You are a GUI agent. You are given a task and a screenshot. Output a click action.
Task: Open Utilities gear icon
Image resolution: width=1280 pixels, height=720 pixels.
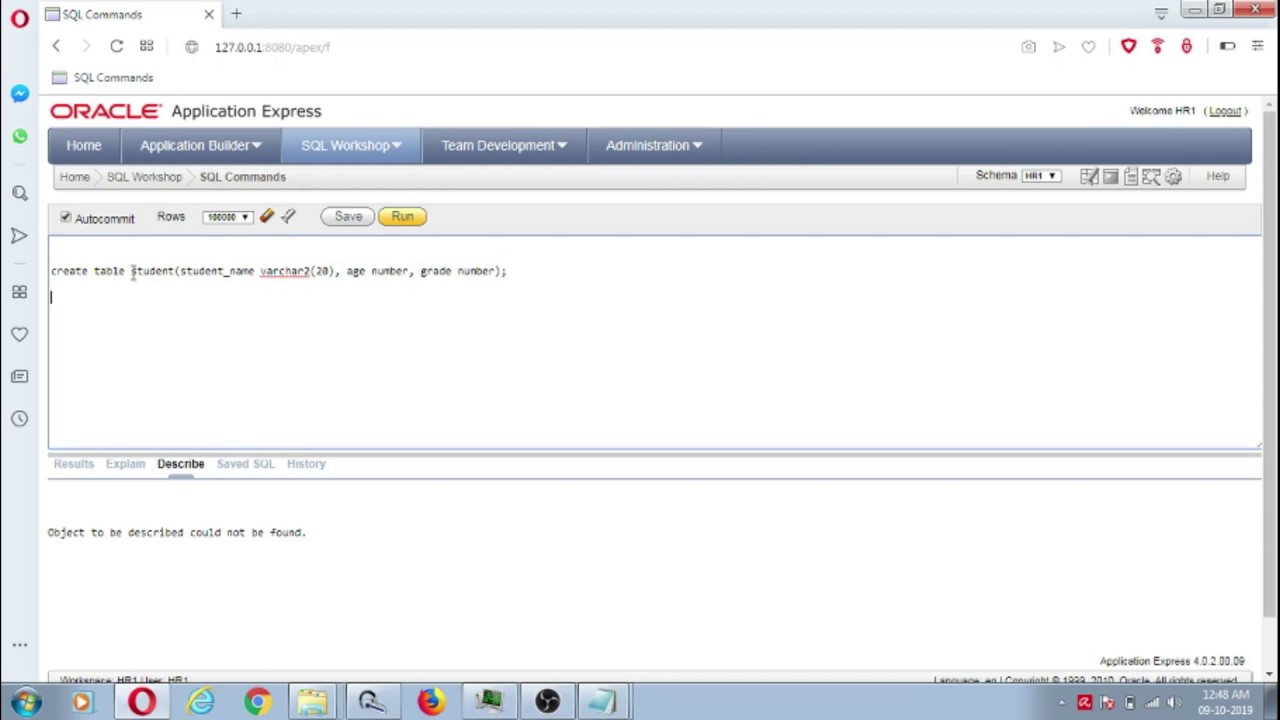point(1173,176)
